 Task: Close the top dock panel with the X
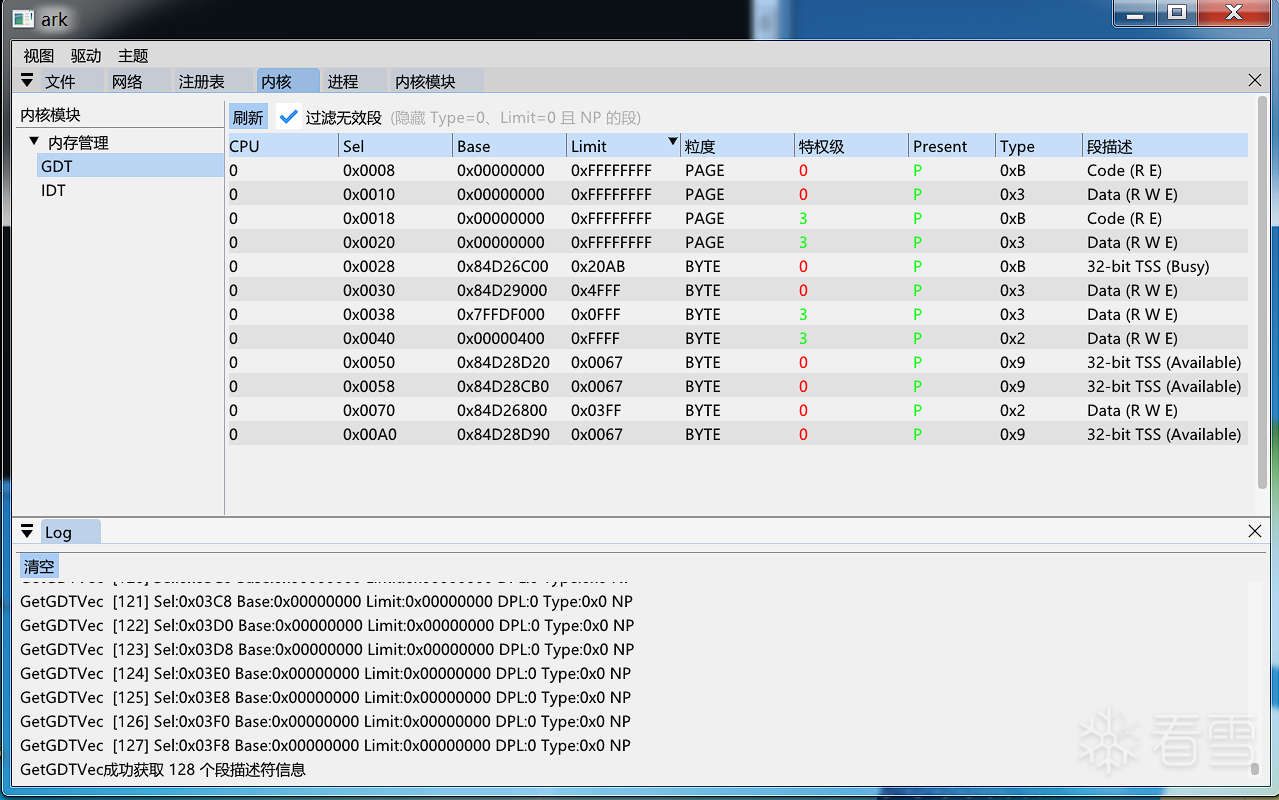[x=1255, y=80]
